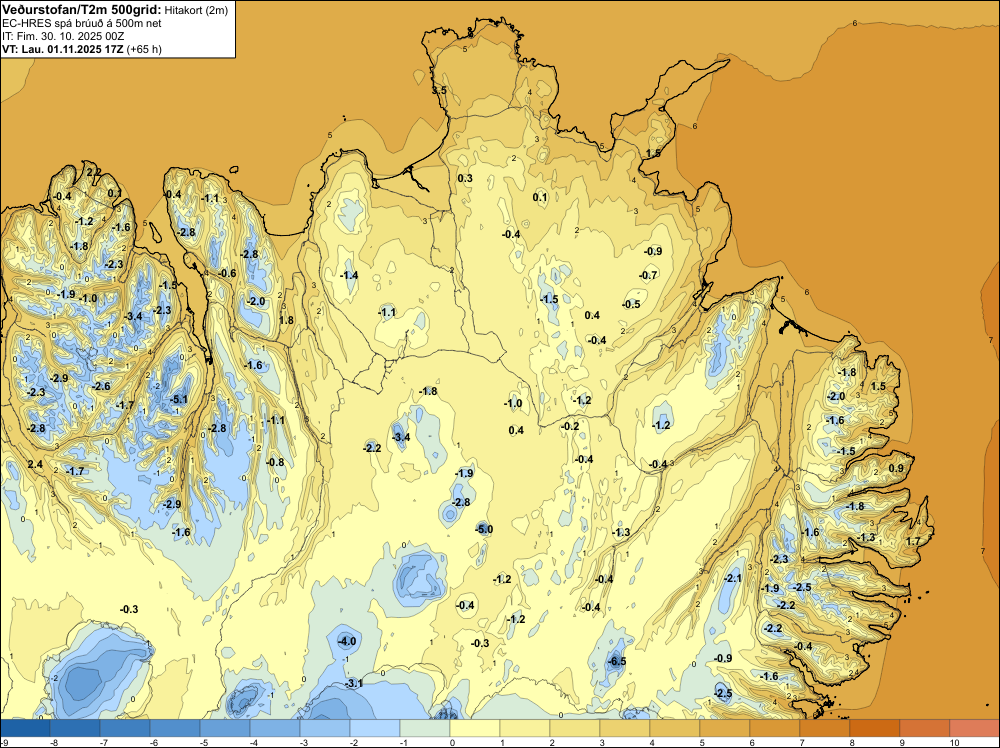The width and height of the screenshot is (1000, 748).
Task: Click the '(+65 h)' forecast offset text
Action: [x=144, y=49]
